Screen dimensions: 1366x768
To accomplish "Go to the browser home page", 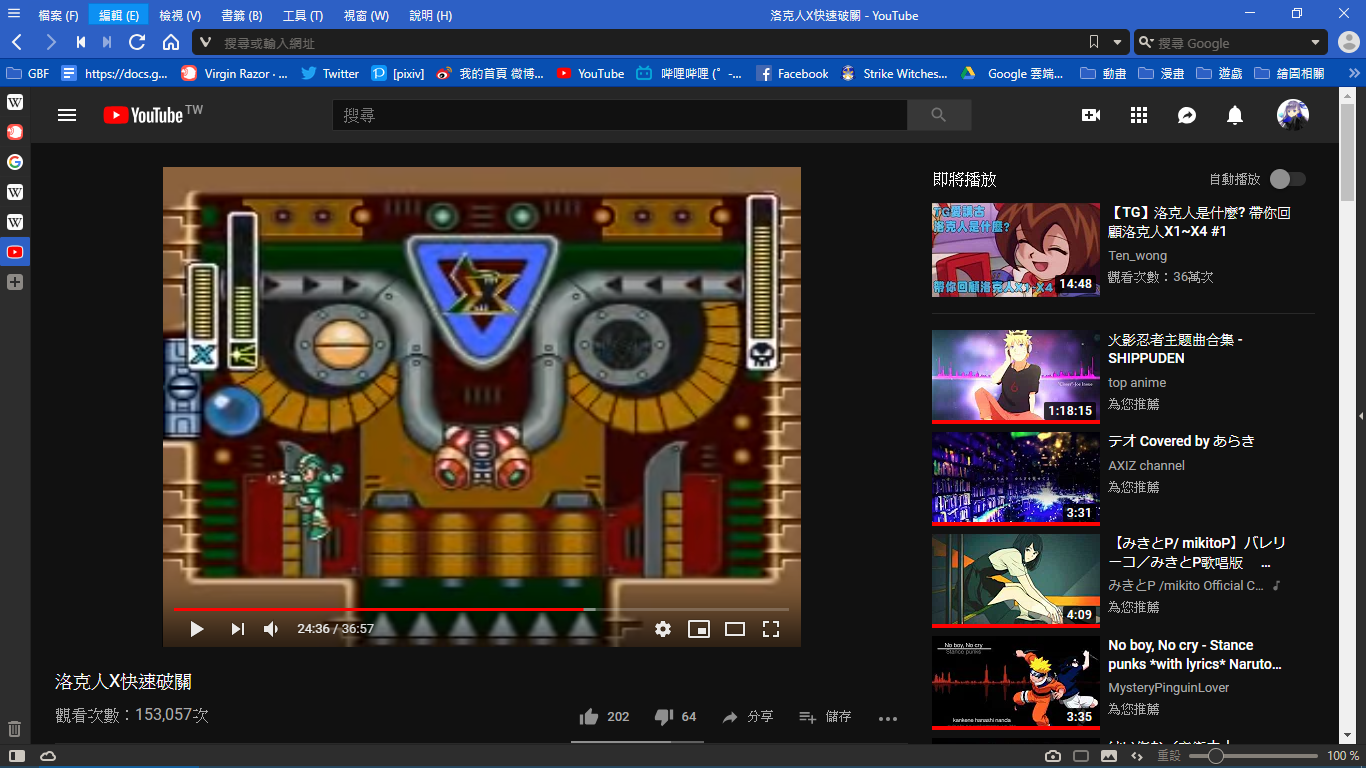I will tap(171, 42).
